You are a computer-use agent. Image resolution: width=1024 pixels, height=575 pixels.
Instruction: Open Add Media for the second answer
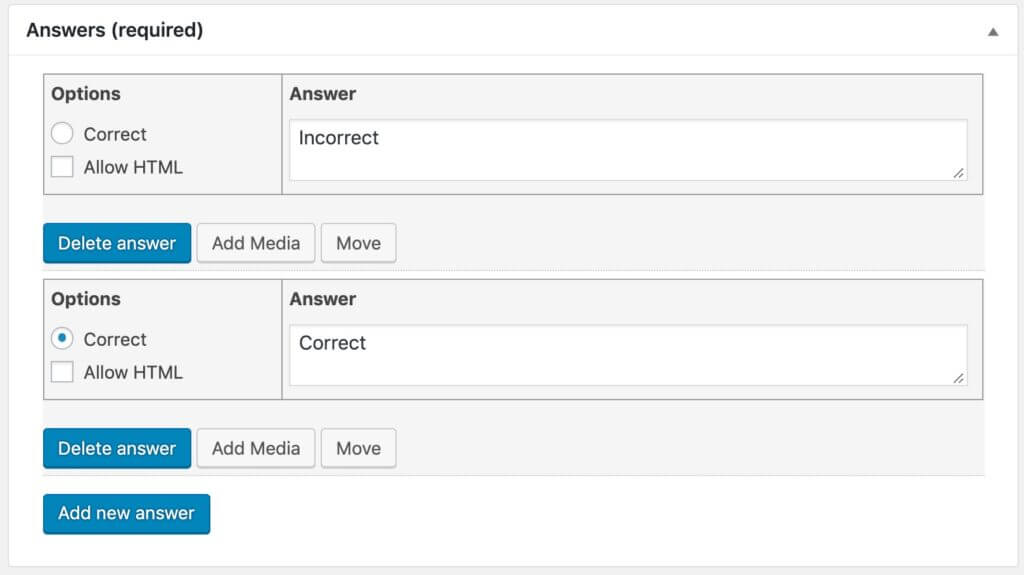pyautogui.click(x=255, y=448)
